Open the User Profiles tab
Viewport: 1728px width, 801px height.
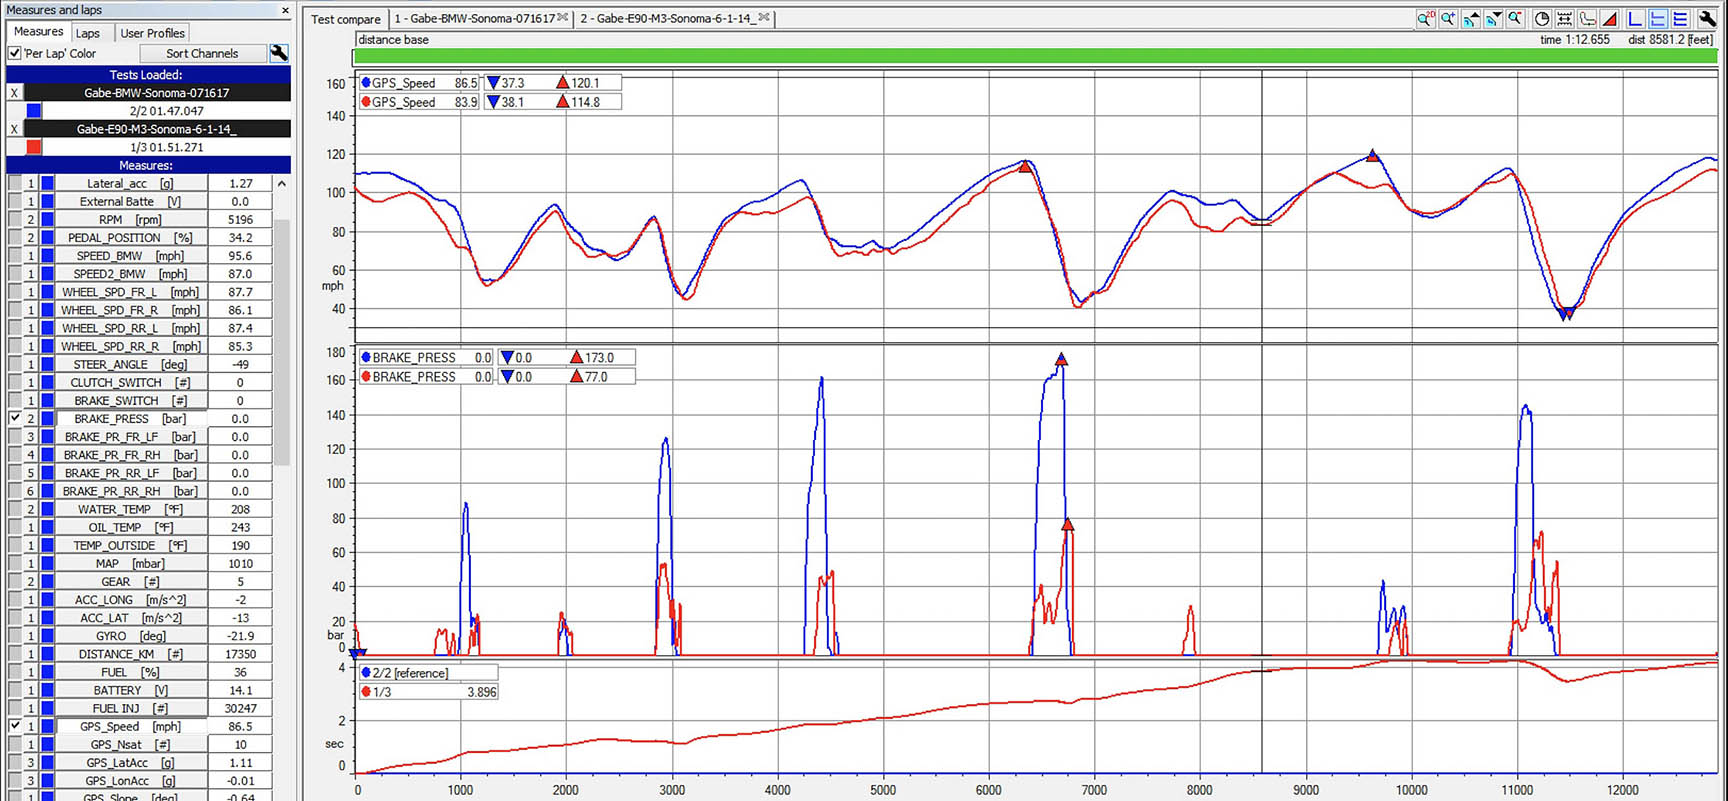coord(152,33)
